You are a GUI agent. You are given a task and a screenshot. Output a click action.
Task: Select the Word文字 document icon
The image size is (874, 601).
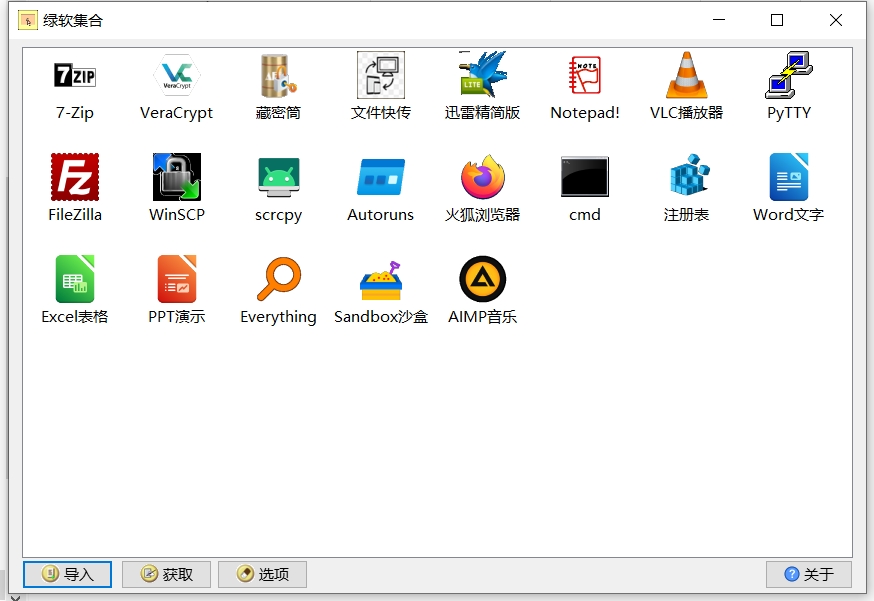[x=789, y=177]
